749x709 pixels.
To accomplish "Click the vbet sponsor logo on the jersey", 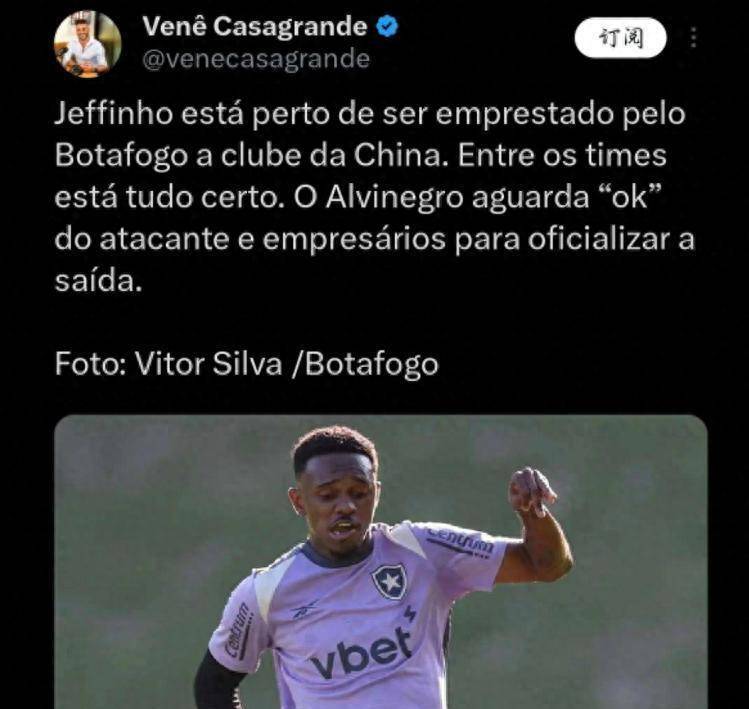I will (x=362, y=651).
